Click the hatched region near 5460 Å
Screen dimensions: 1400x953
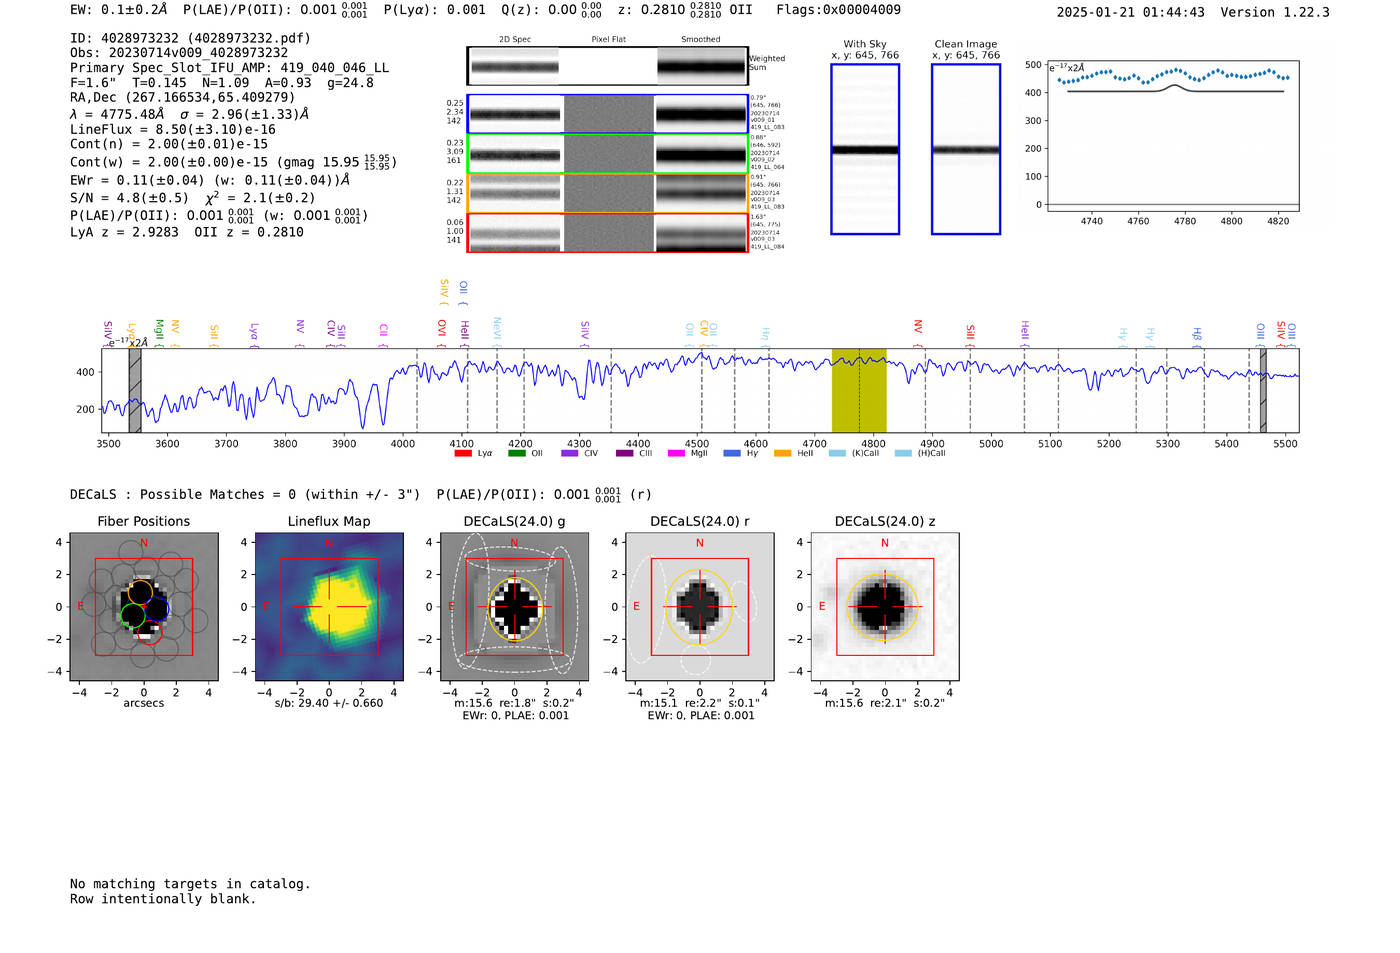pos(1263,390)
